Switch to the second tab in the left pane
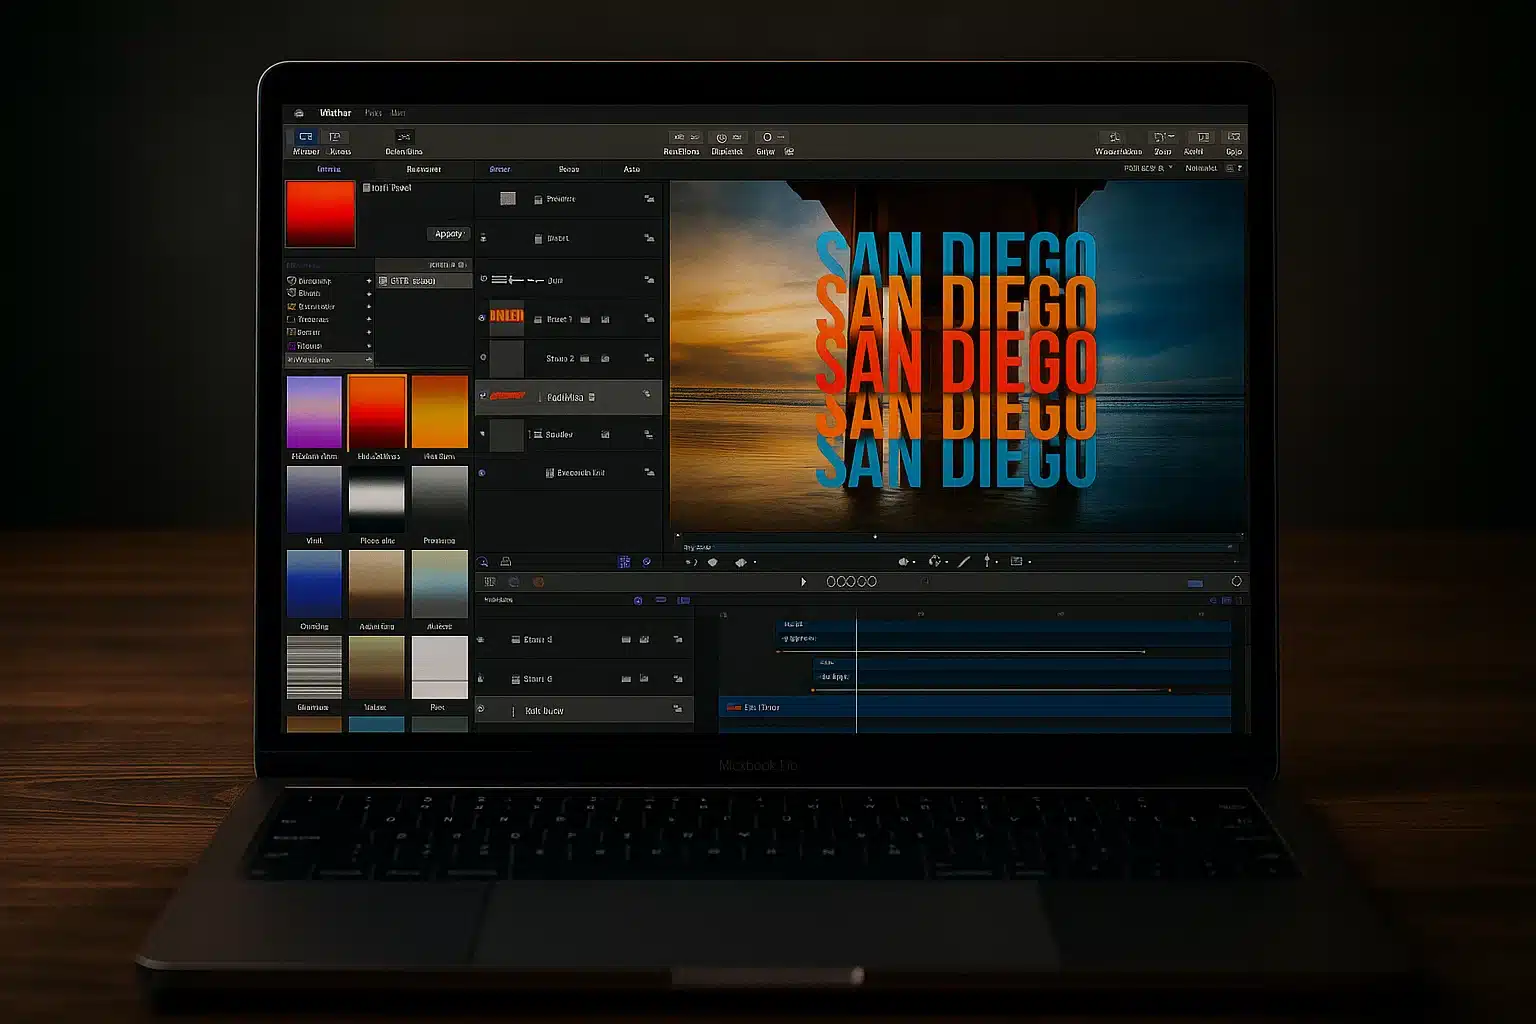This screenshot has width=1536, height=1024. (x=424, y=169)
